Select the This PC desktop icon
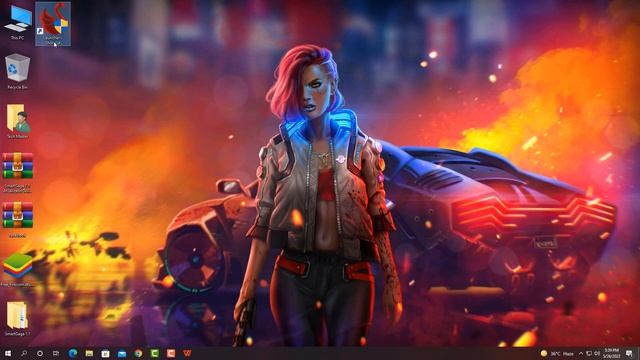The image size is (640, 360). click(x=18, y=23)
